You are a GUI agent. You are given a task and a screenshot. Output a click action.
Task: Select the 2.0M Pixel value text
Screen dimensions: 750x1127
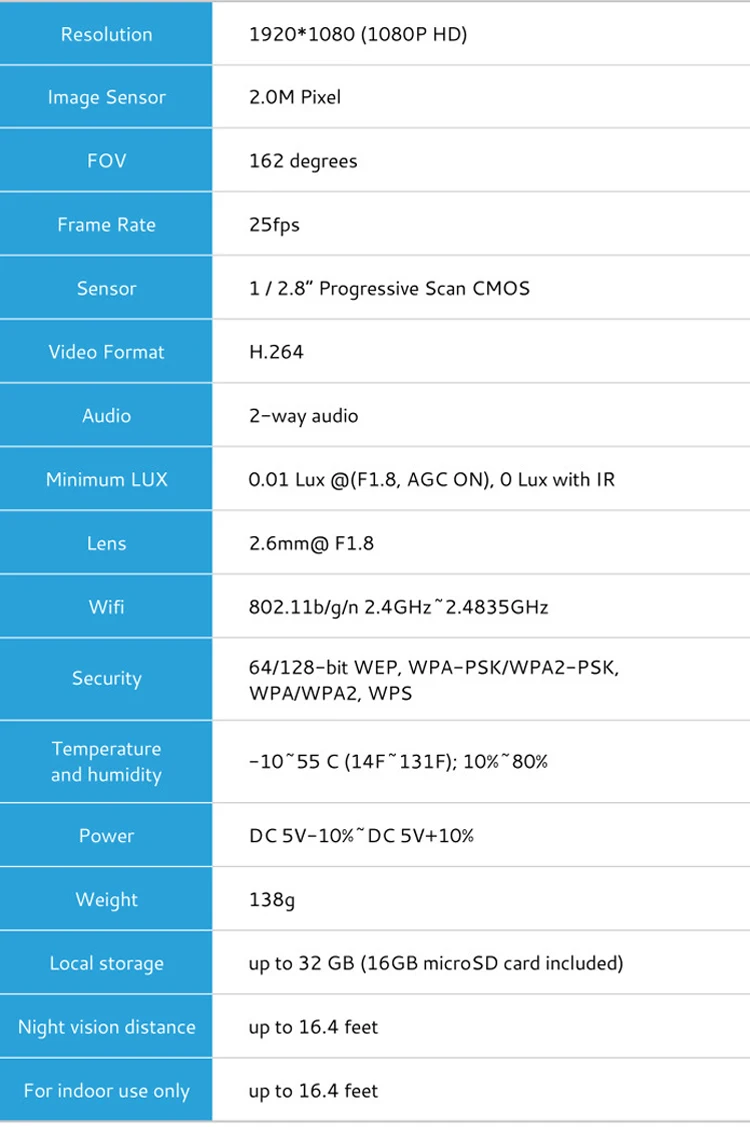pyautogui.click(x=294, y=97)
